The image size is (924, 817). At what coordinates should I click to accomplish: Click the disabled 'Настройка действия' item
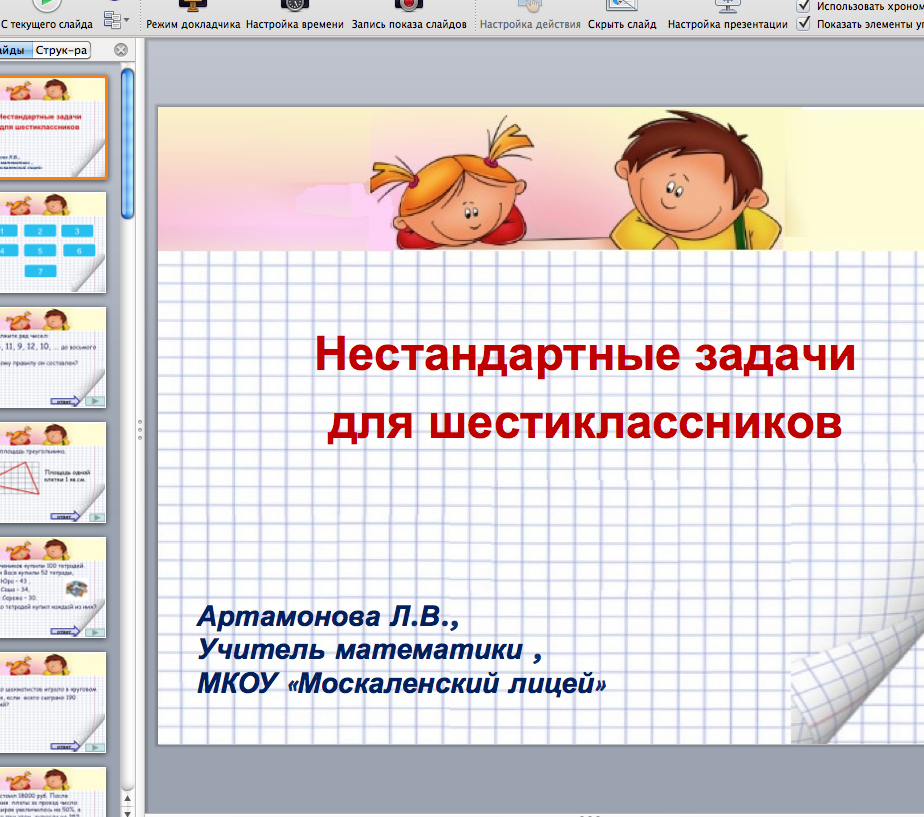530,16
